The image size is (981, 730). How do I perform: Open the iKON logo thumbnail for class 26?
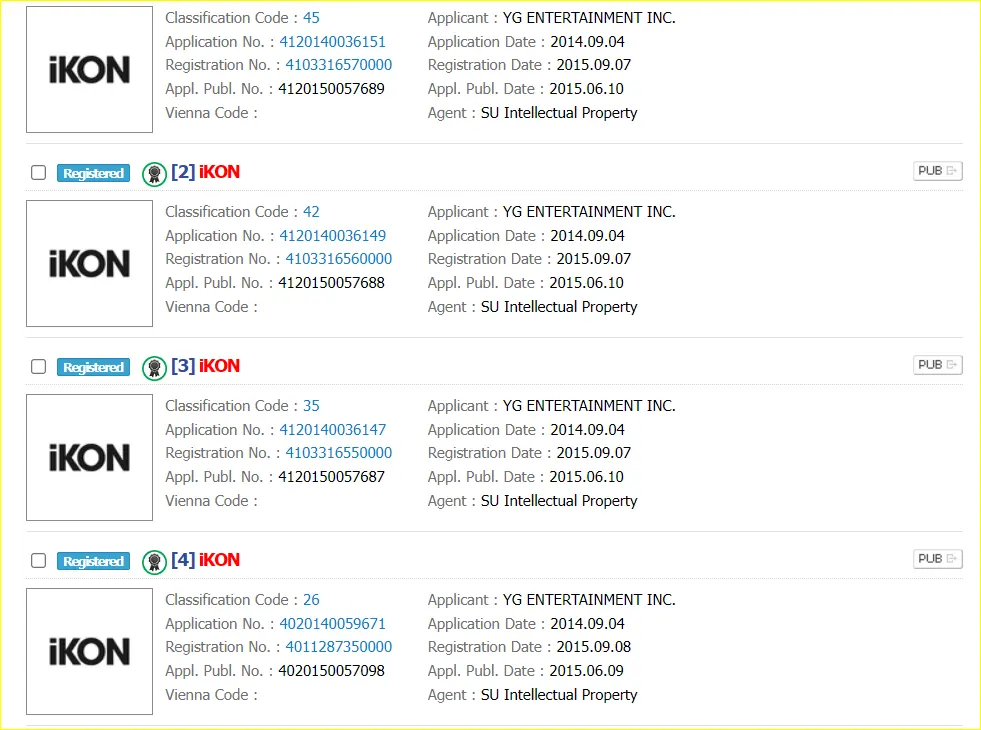[89, 652]
